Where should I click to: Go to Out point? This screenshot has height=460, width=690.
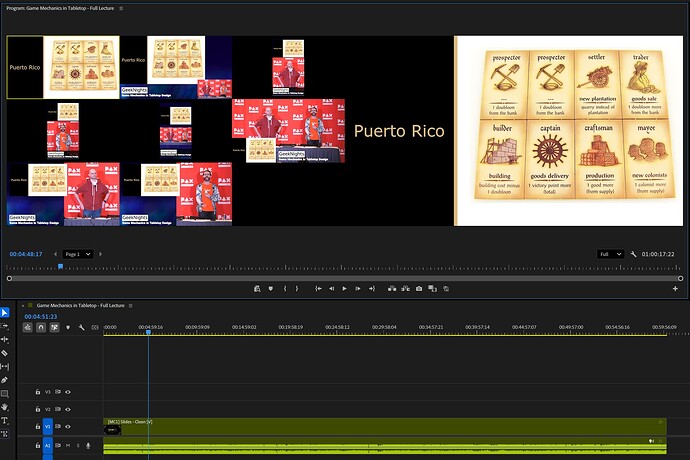(372, 289)
